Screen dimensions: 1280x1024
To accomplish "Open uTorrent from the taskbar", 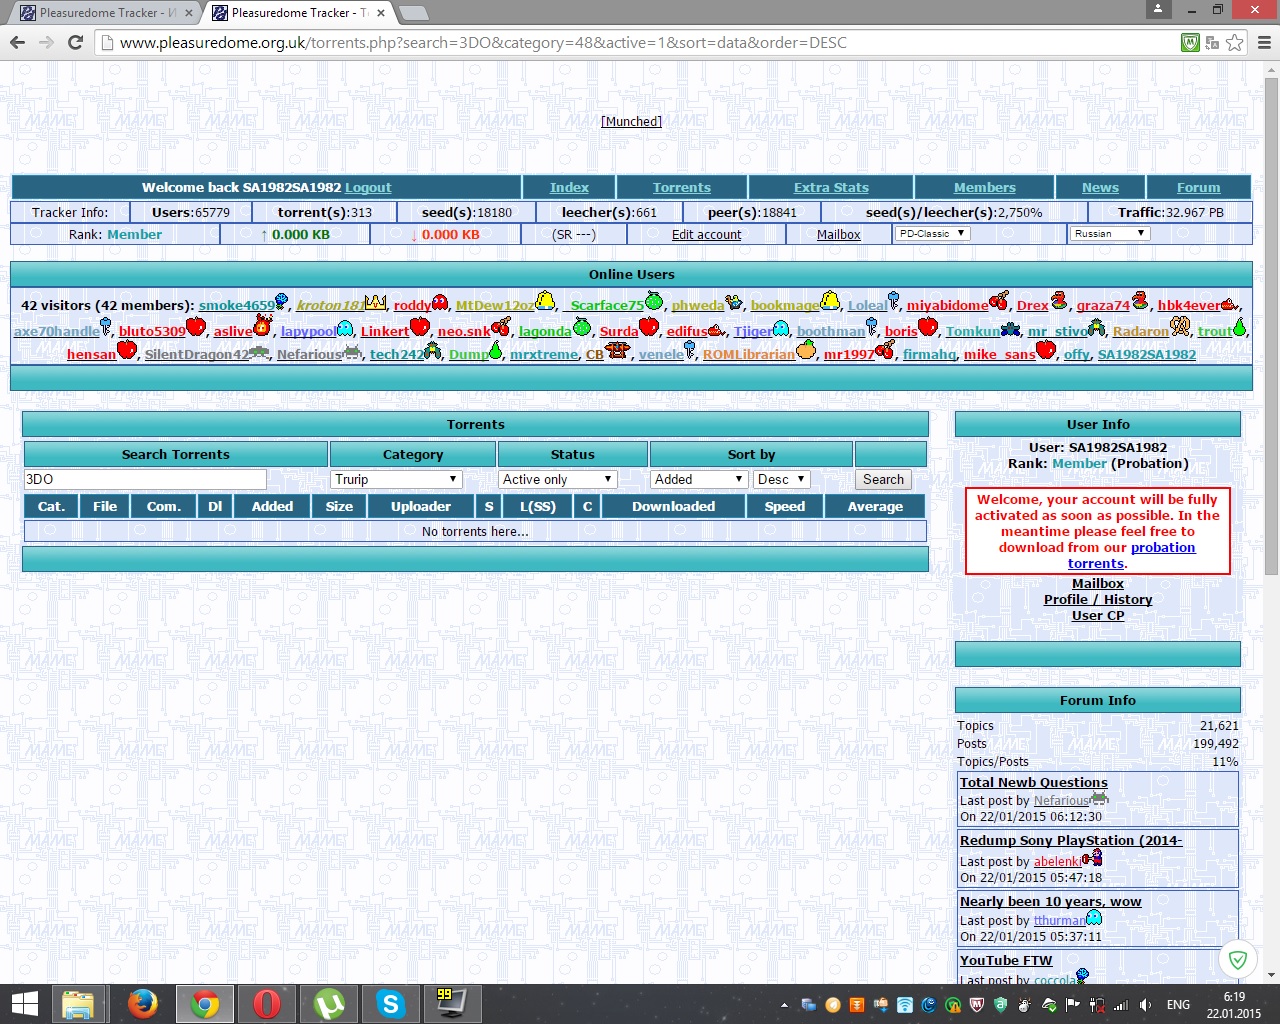I will tap(329, 1004).
